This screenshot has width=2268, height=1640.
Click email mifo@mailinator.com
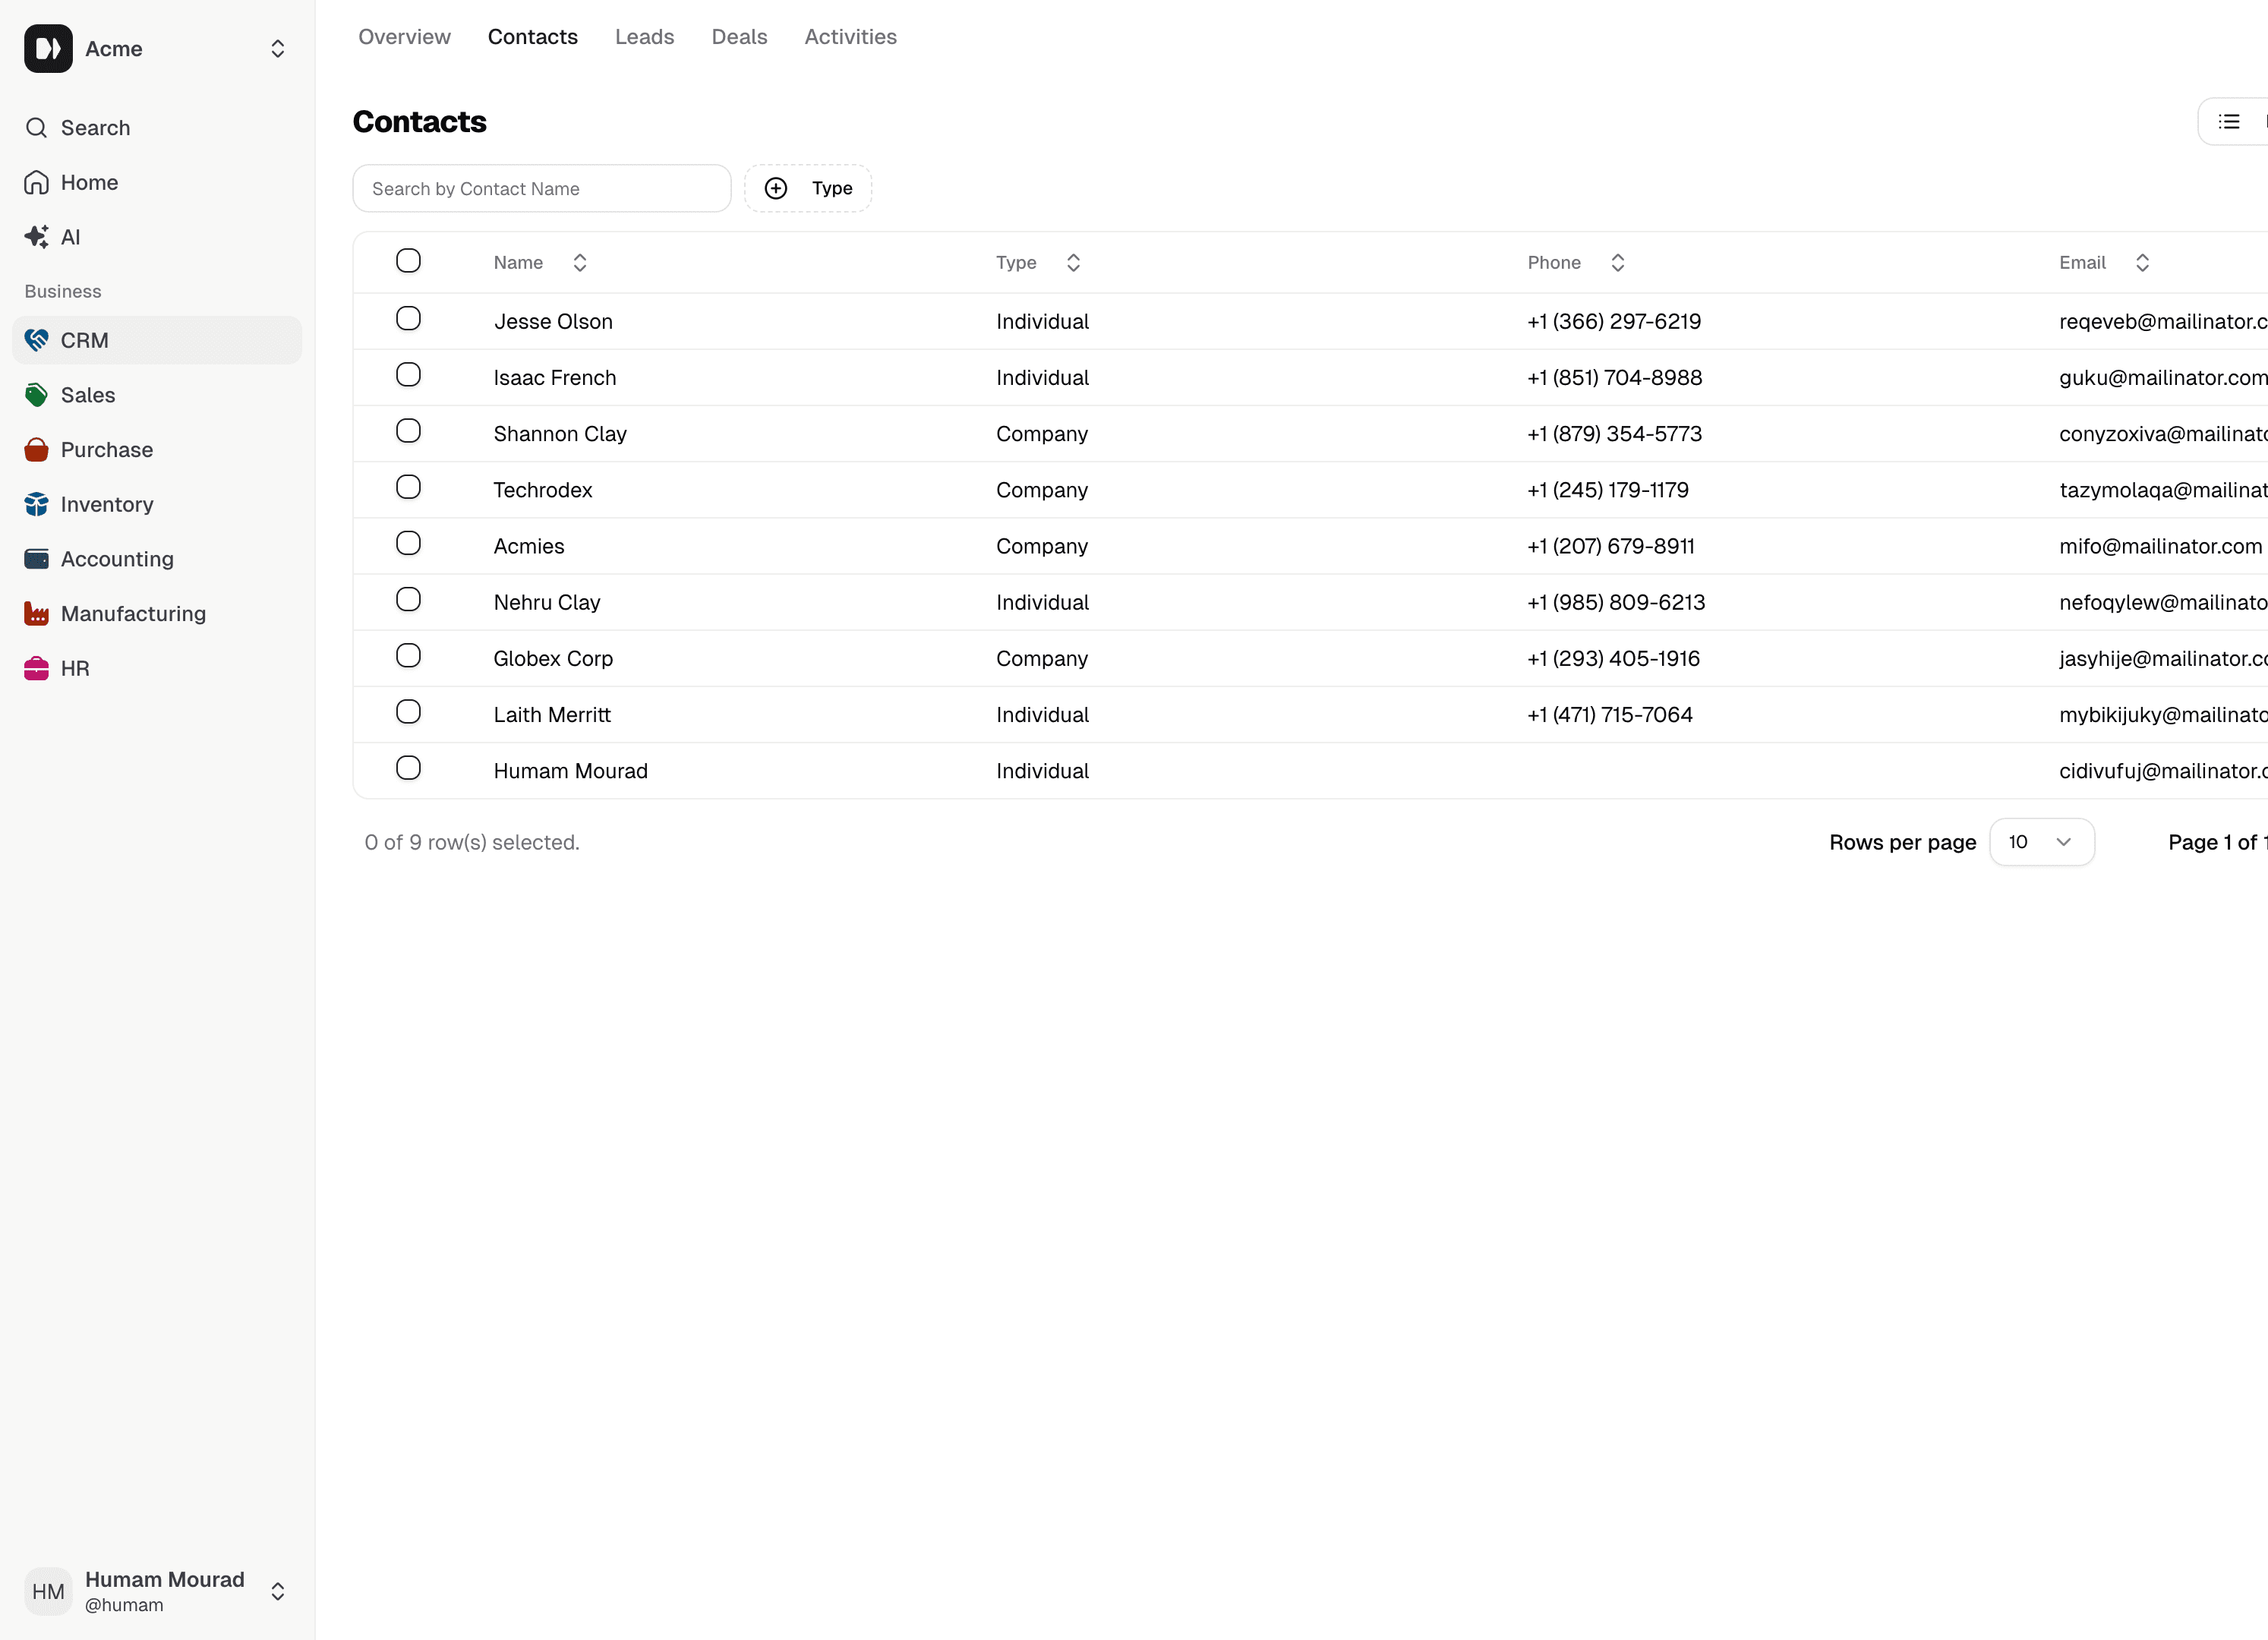tap(2160, 547)
